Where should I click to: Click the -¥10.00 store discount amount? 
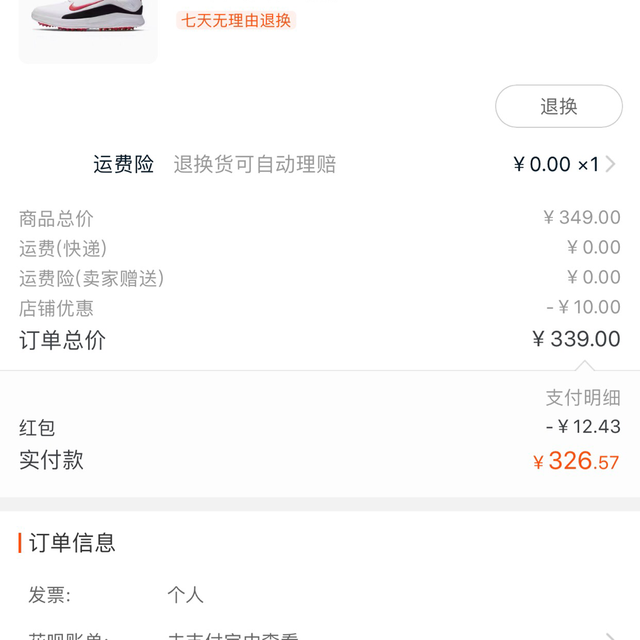(583, 308)
